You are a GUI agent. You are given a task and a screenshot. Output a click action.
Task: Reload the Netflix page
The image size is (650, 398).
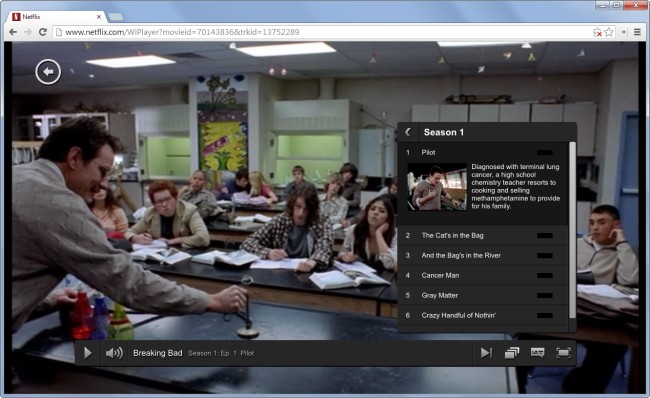point(42,32)
